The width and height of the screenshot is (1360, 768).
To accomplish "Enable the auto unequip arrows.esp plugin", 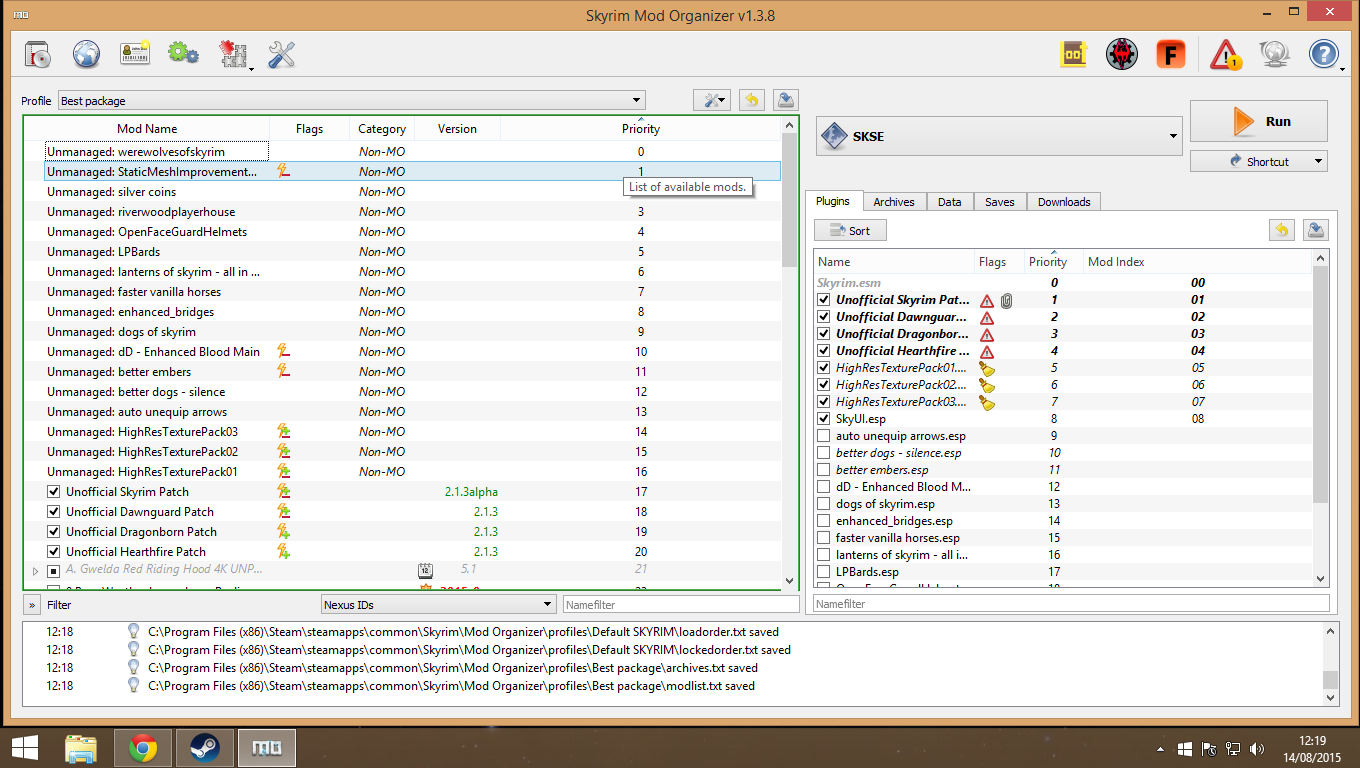I will pyautogui.click(x=824, y=436).
